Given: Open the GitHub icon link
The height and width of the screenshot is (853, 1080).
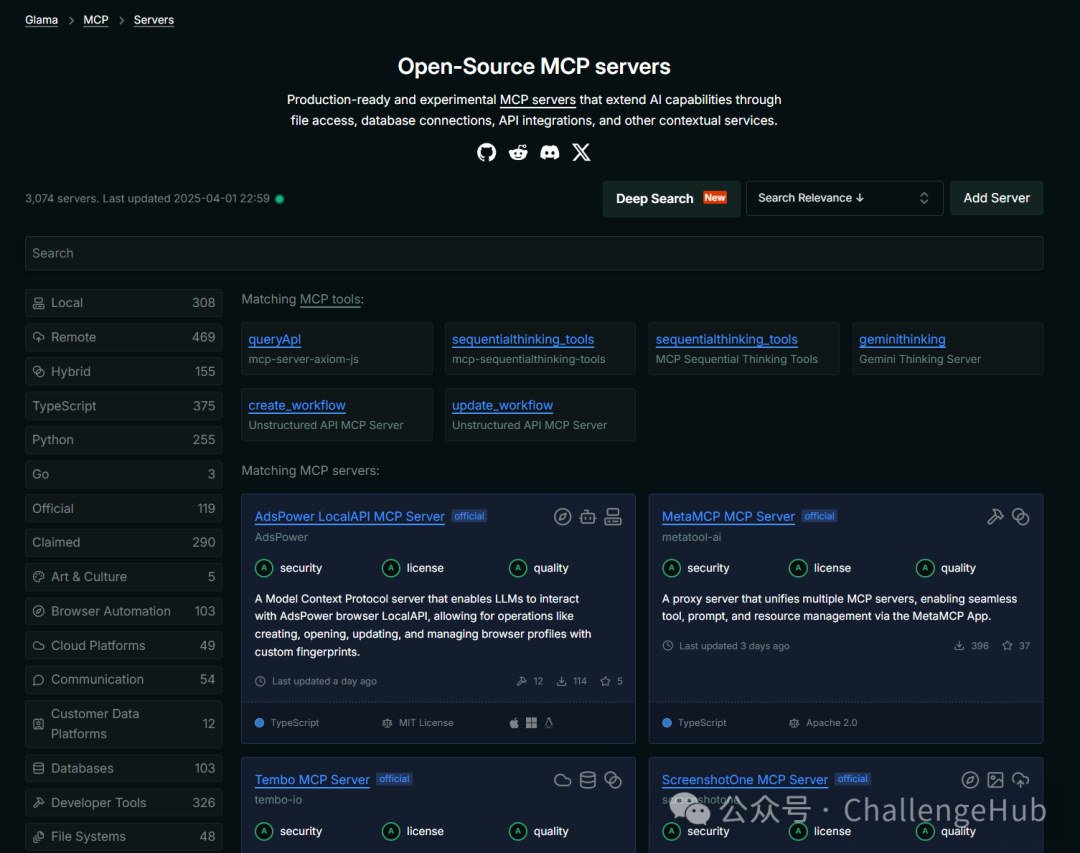Looking at the screenshot, I should tap(486, 152).
